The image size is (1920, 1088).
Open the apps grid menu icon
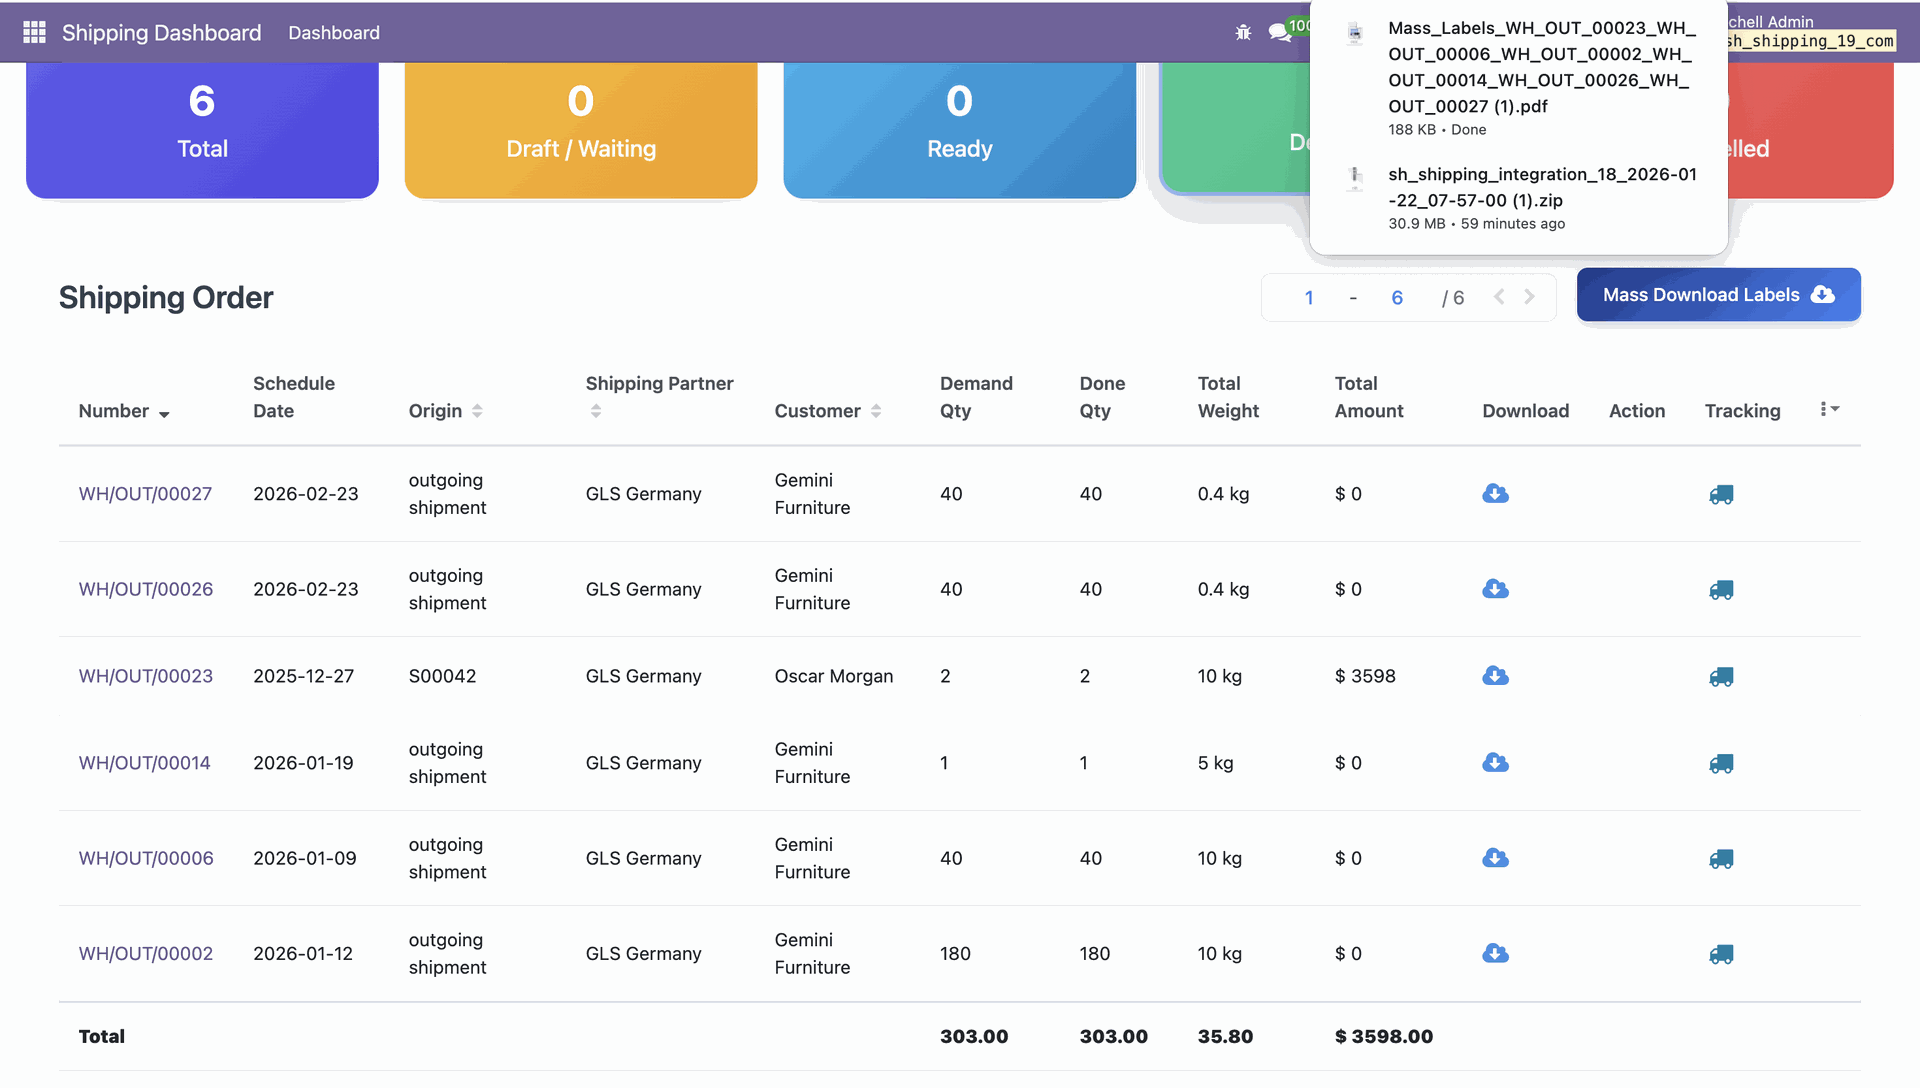click(34, 33)
